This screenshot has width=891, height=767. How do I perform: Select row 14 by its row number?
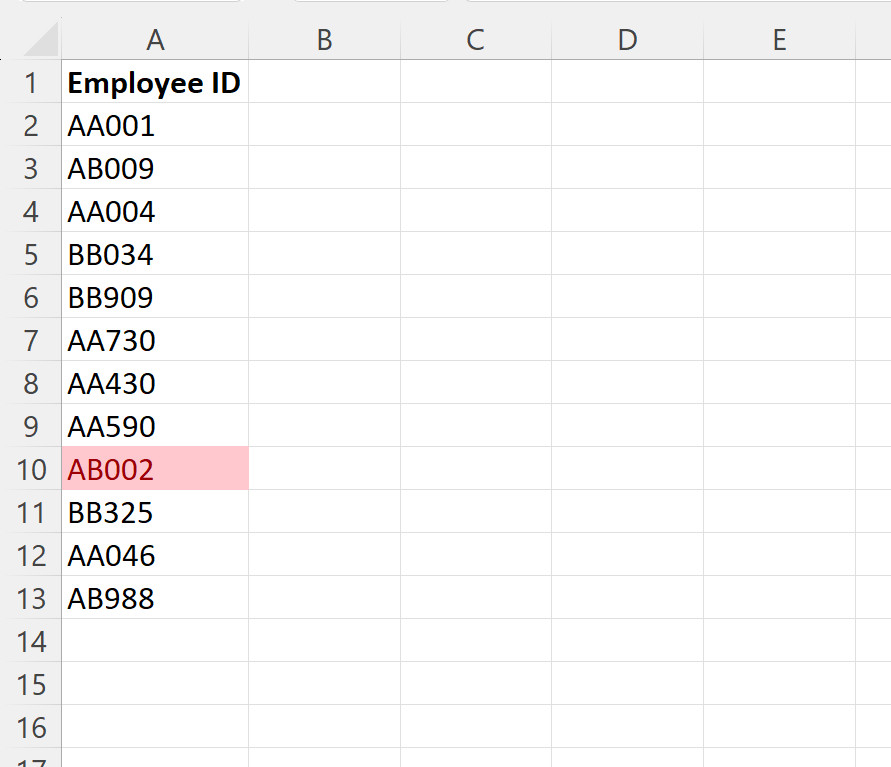click(33, 641)
